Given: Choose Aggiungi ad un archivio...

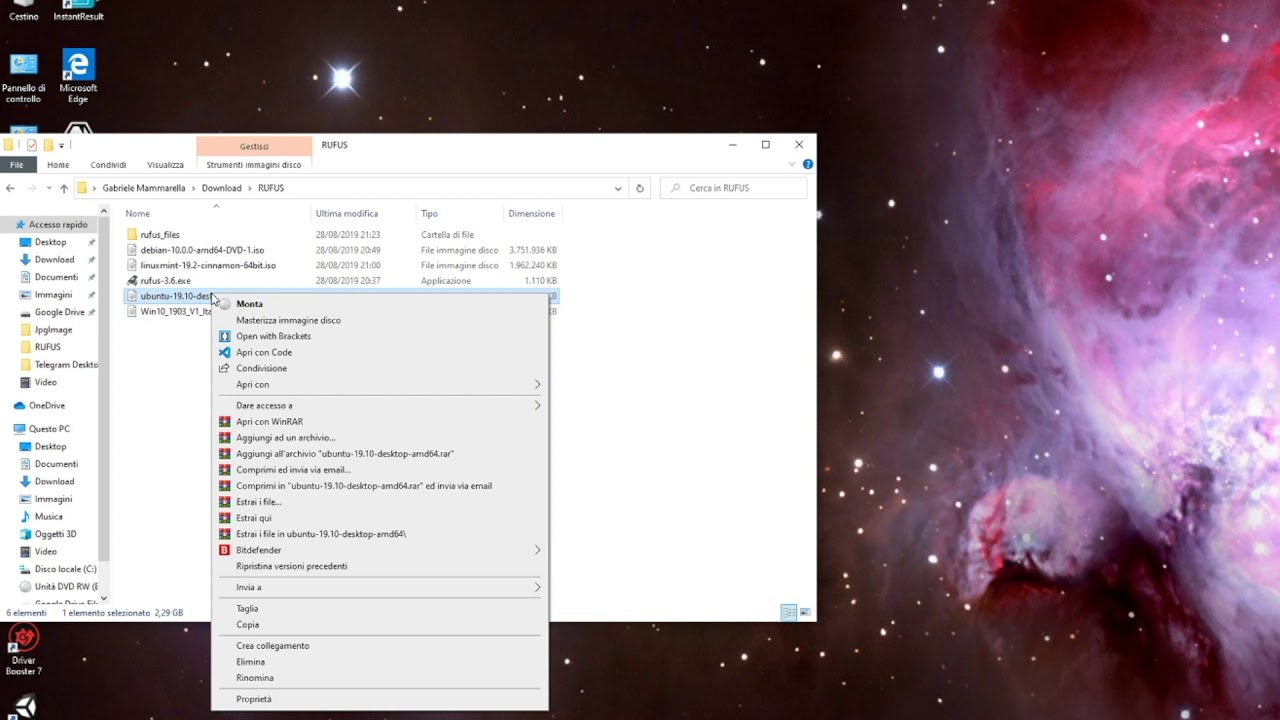Looking at the screenshot, I should [x=286, y=438].
